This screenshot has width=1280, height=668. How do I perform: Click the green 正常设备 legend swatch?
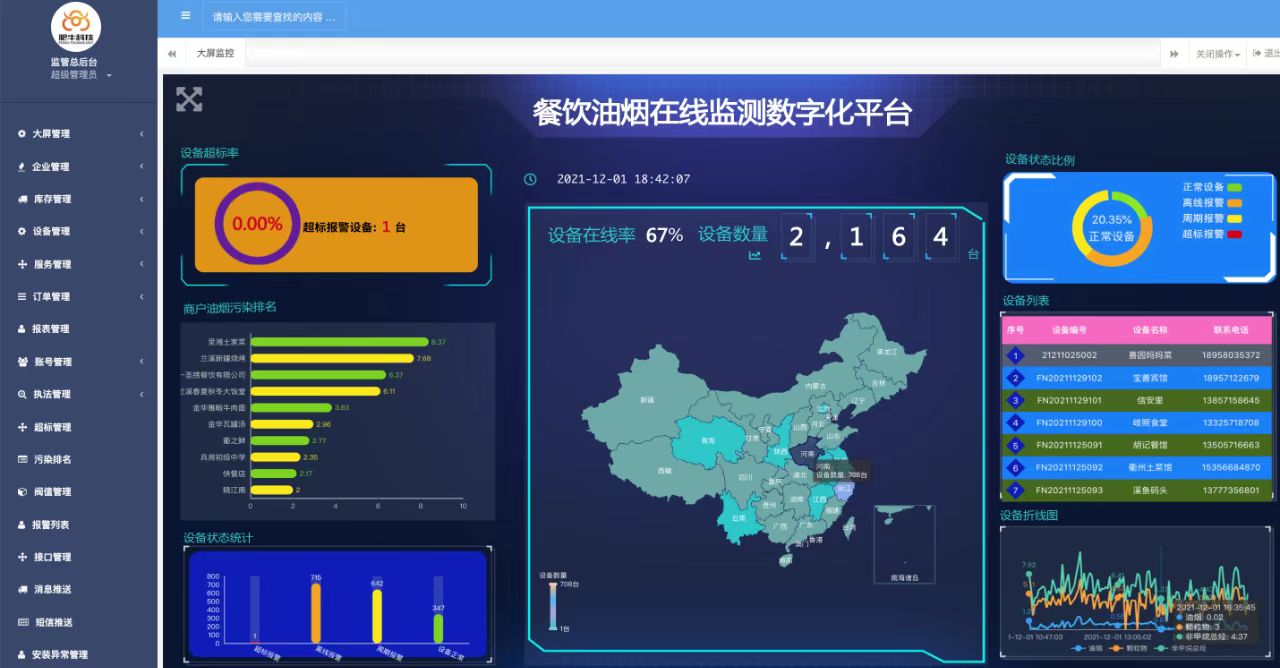coord(1234,187)
